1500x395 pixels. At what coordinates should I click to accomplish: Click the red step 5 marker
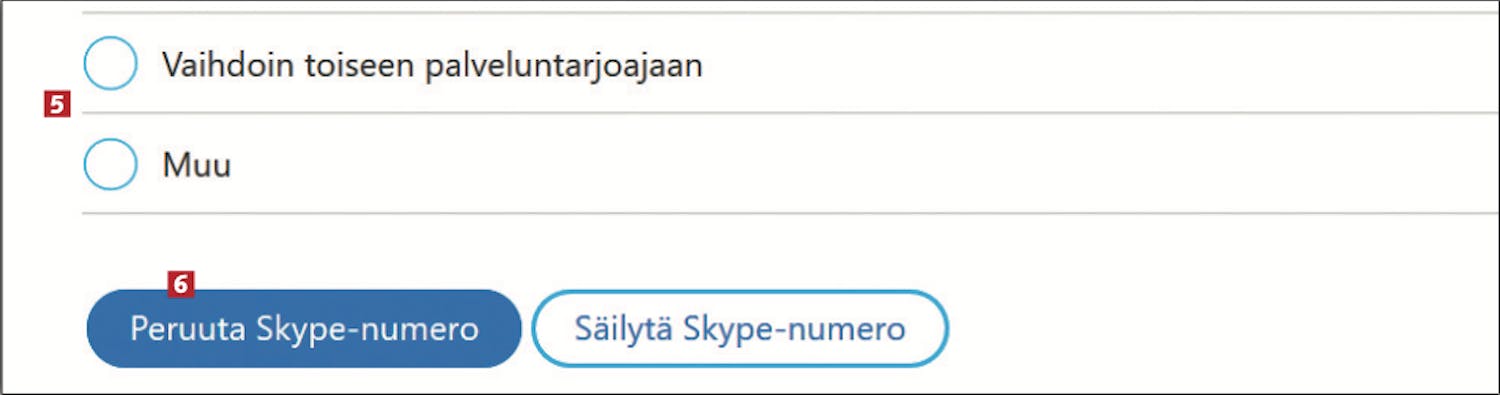58,104
